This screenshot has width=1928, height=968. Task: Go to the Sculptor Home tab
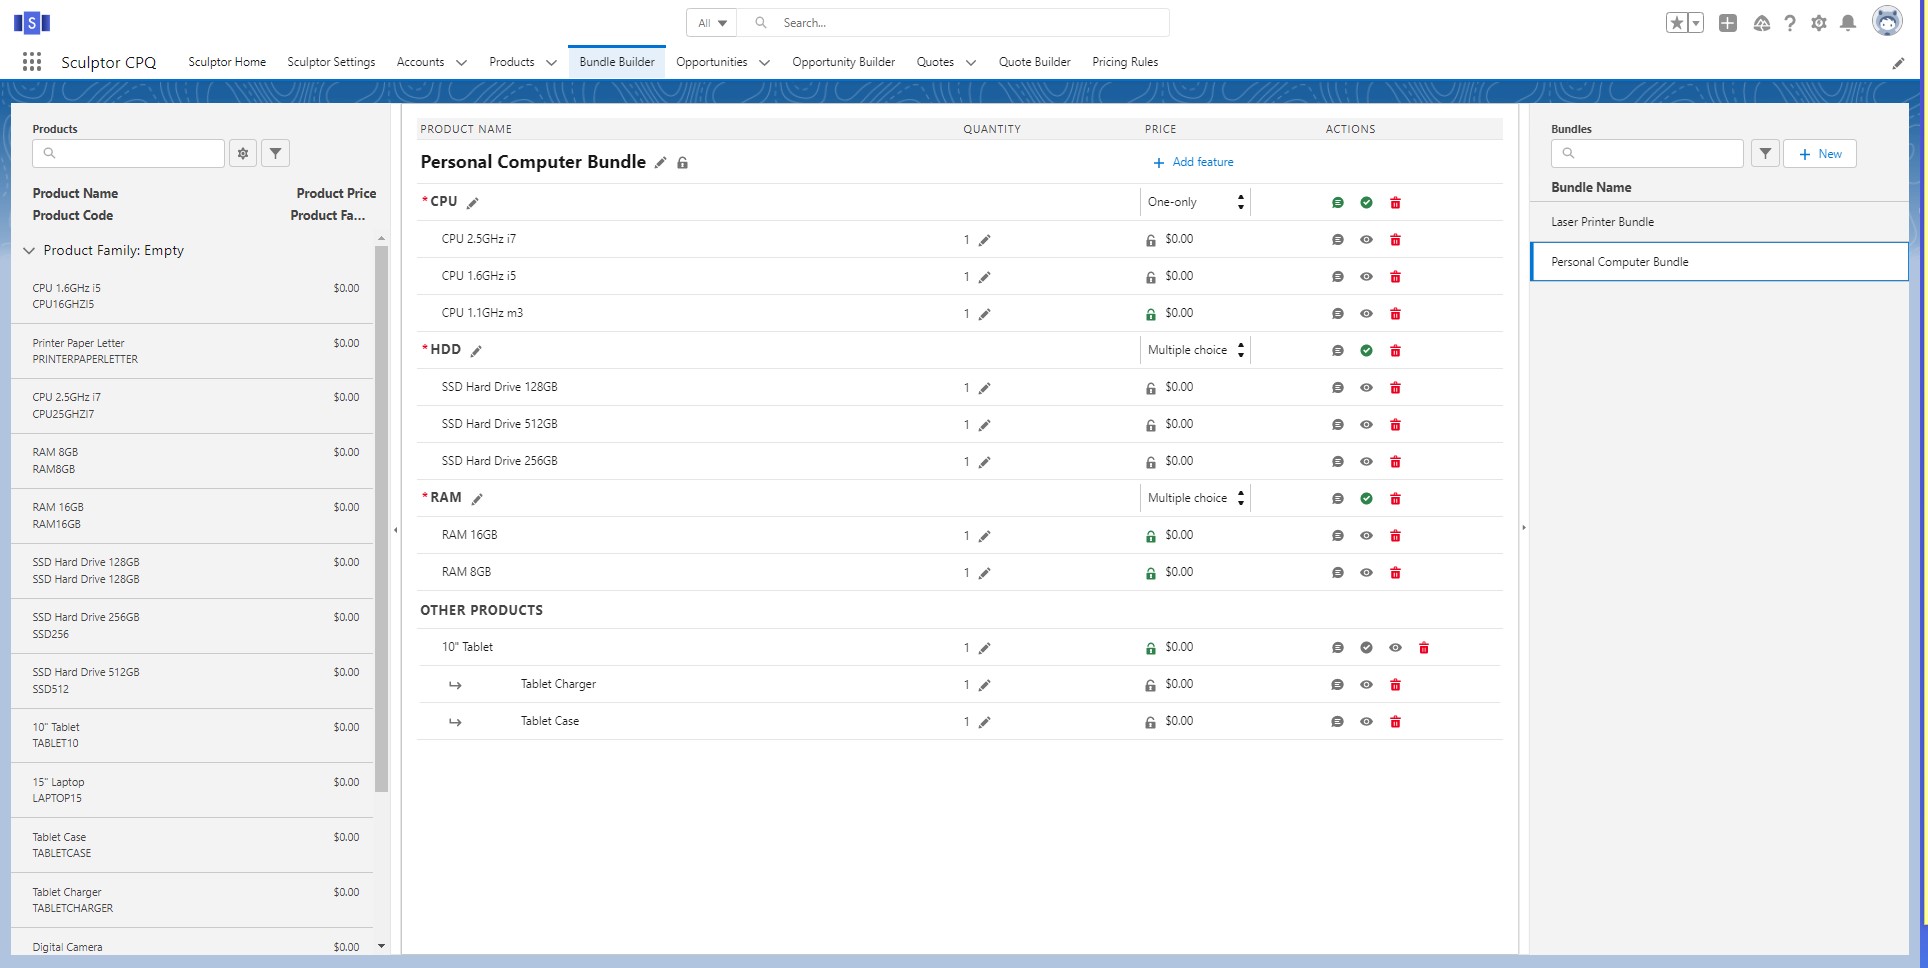pos(227,62)
